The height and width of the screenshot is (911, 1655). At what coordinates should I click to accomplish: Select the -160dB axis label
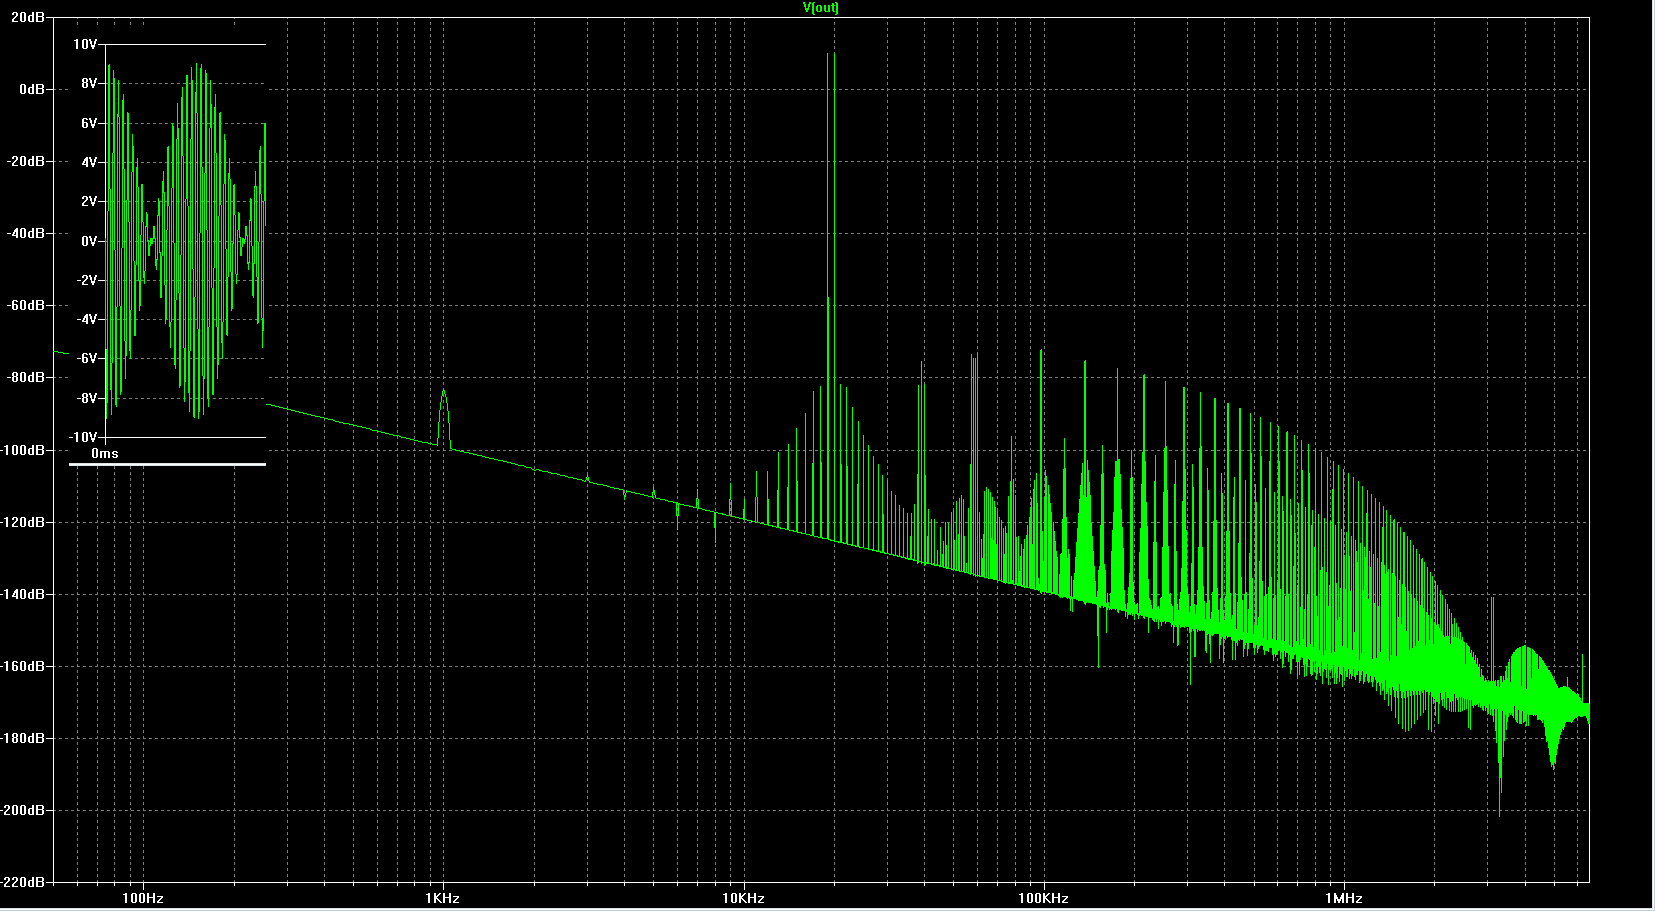coord(23,666)
